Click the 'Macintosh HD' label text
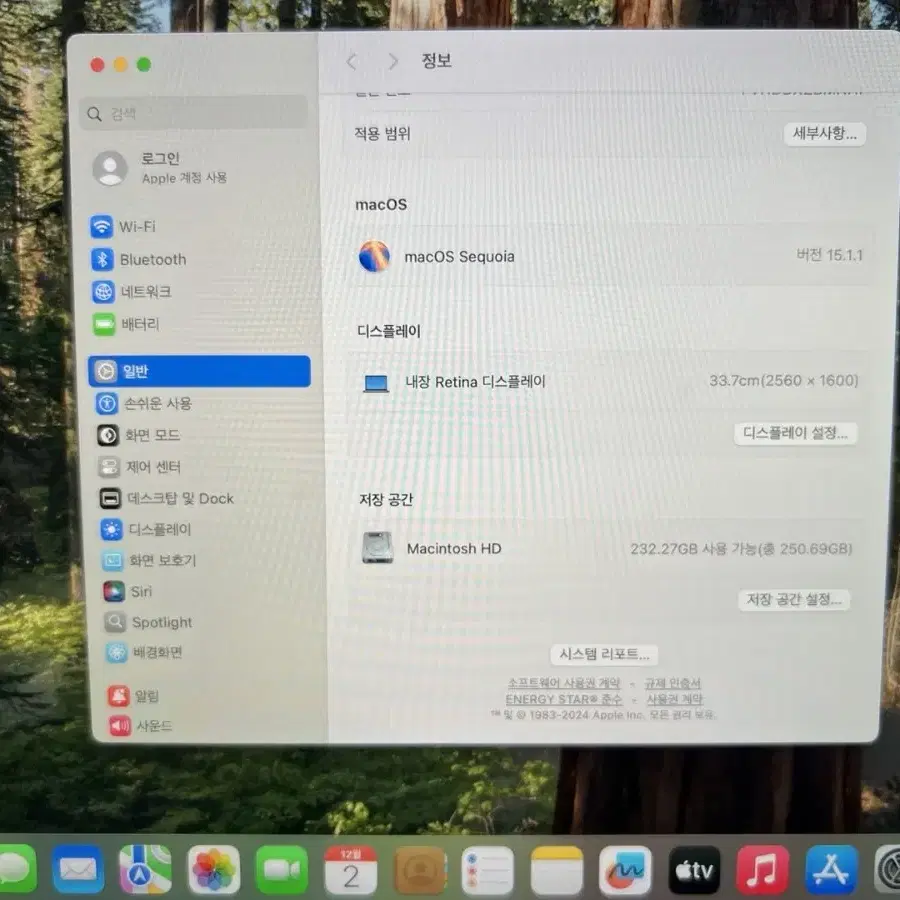 point(454,549)
